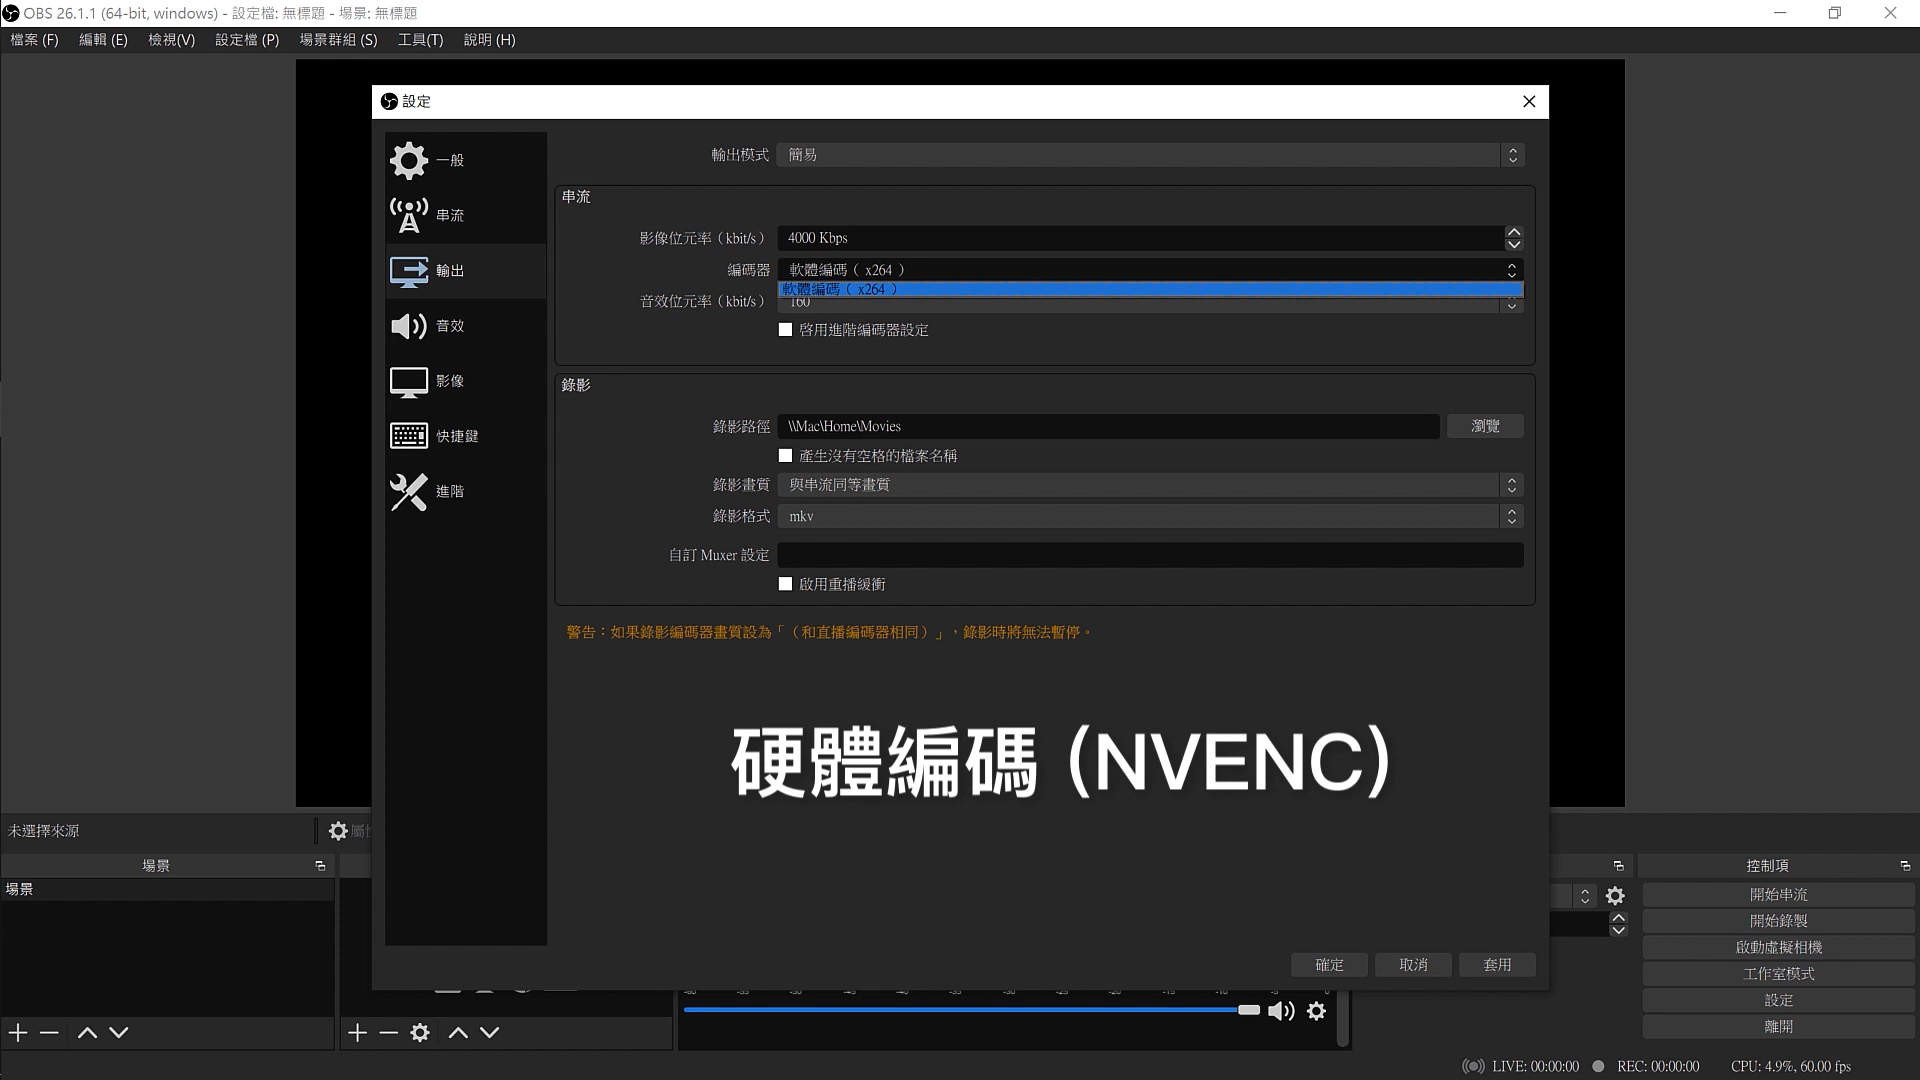1920x1080 pixels.
Task: Enable 啟用重播緩衝 replay buffer checkbox
Action: pyautogui.click(x=786, y=584)
